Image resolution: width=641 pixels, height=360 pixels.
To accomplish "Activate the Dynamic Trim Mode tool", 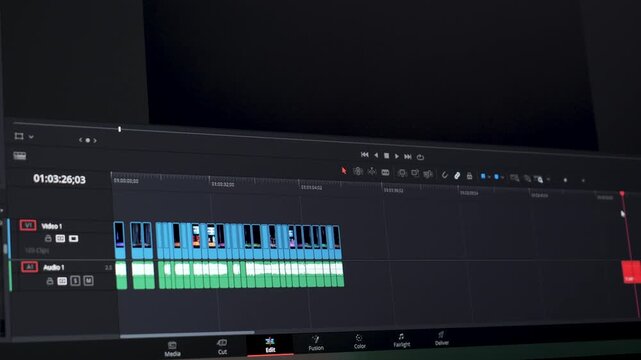I will click(372, 172).
